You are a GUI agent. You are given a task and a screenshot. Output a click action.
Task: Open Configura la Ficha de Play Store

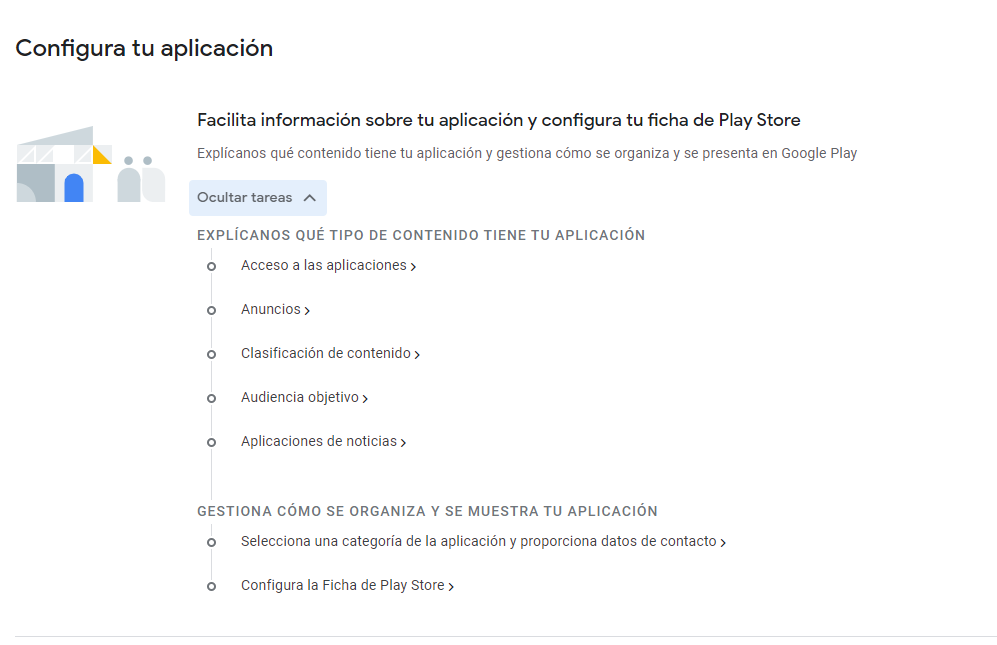342,586
